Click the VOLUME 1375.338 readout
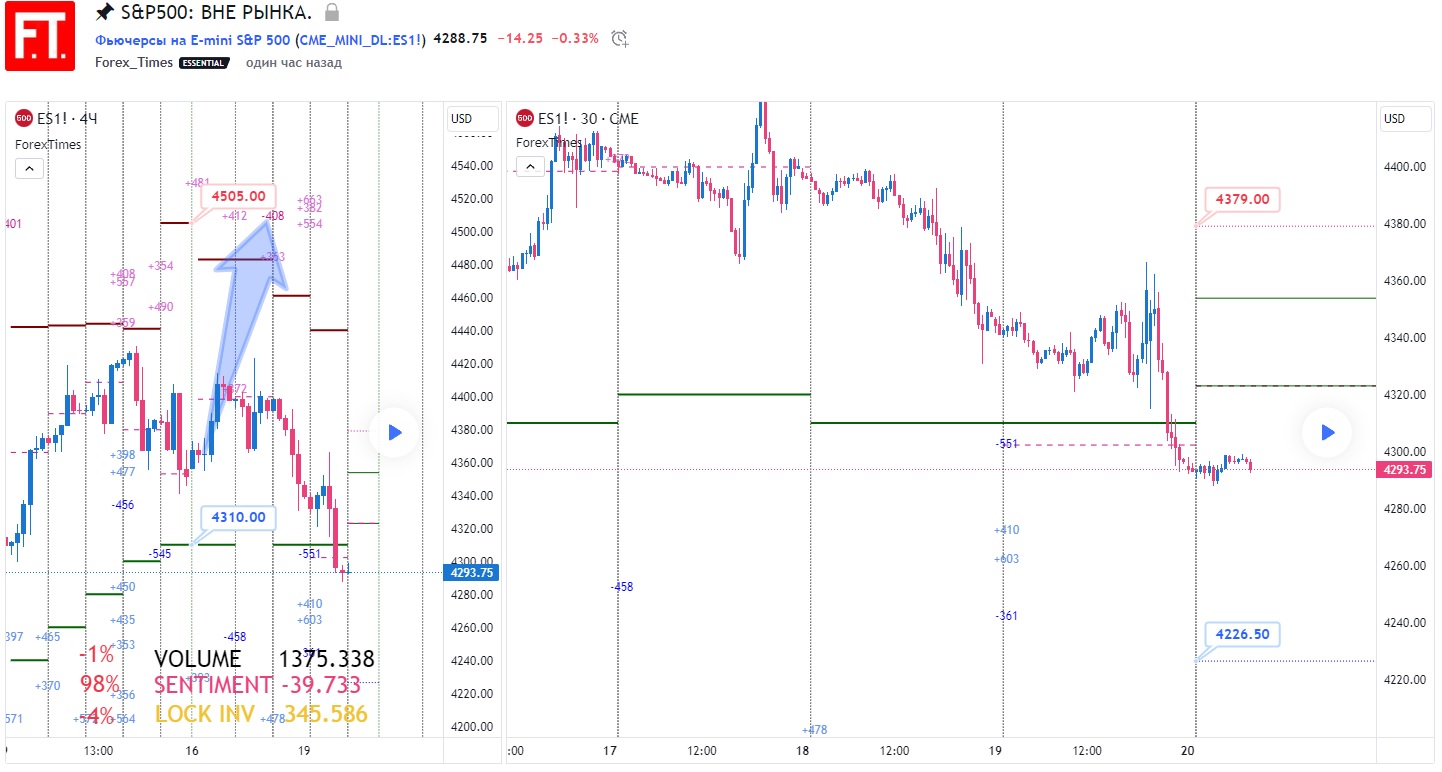 pos(265,659)
